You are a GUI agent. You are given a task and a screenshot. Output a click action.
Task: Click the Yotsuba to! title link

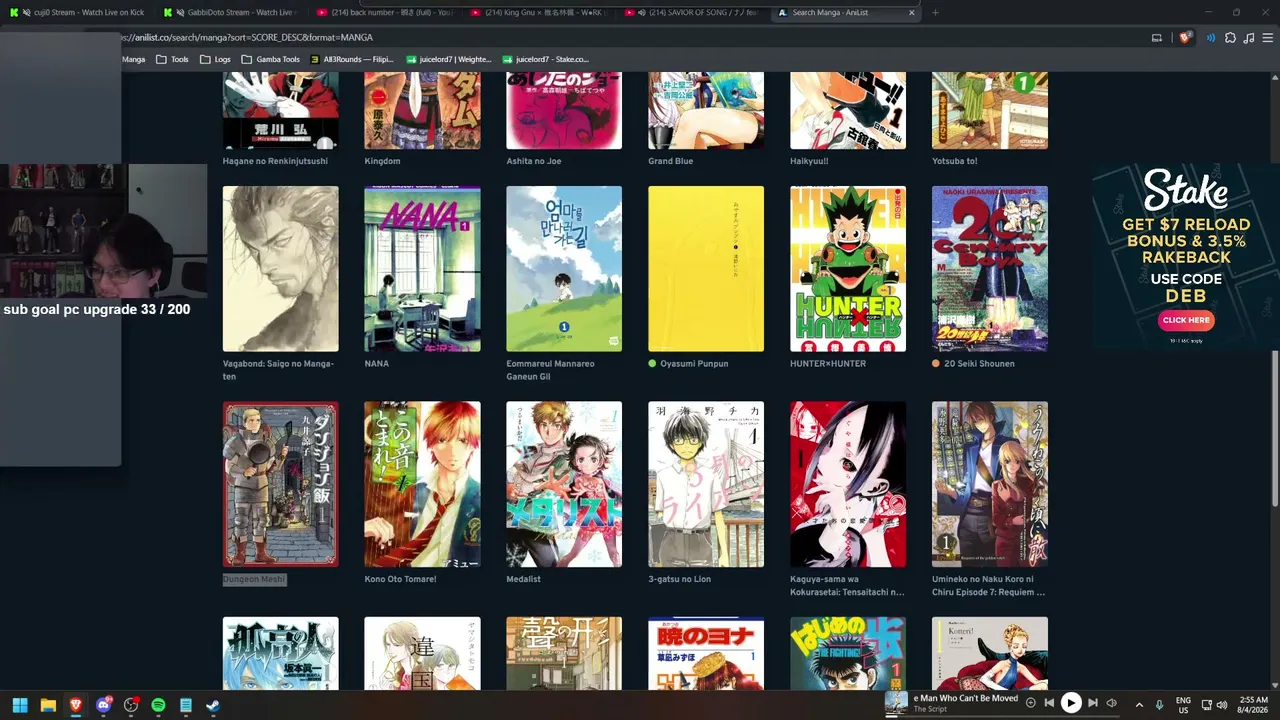click(x=957, y=161)
